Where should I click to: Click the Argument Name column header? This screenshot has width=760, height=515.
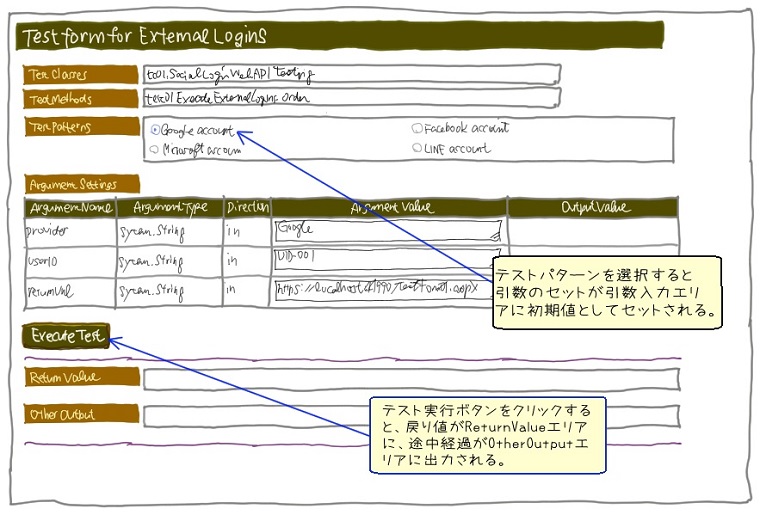pyautogui.click(x=71, y=208)
